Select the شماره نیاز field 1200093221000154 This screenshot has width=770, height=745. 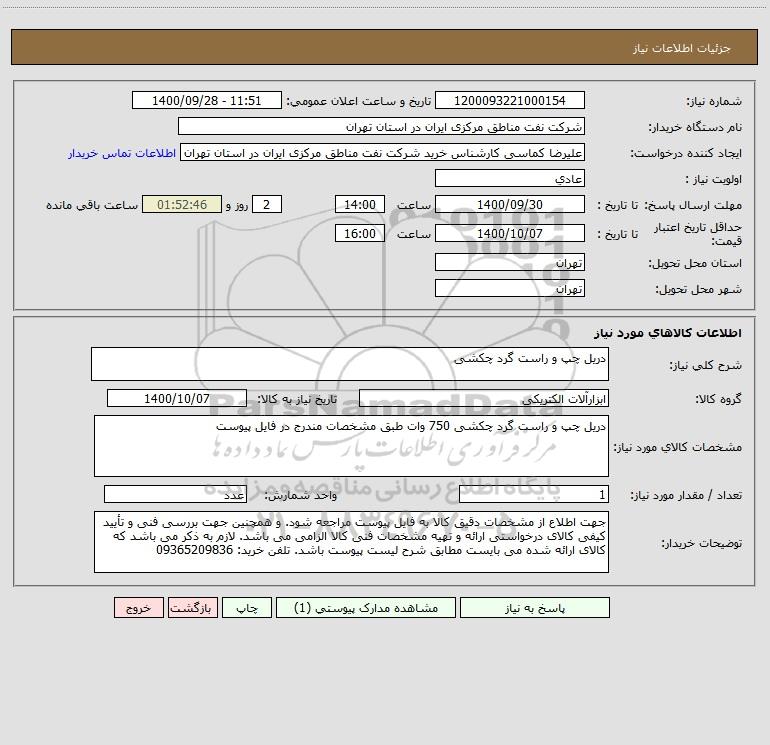click(x=510, y=100)
